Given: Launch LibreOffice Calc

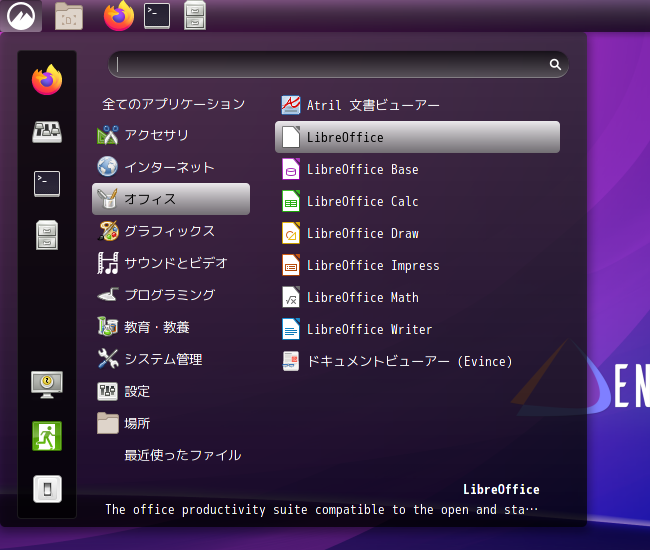Looking at the screenshot, I should pyautogui.click(x=417, y=201).
